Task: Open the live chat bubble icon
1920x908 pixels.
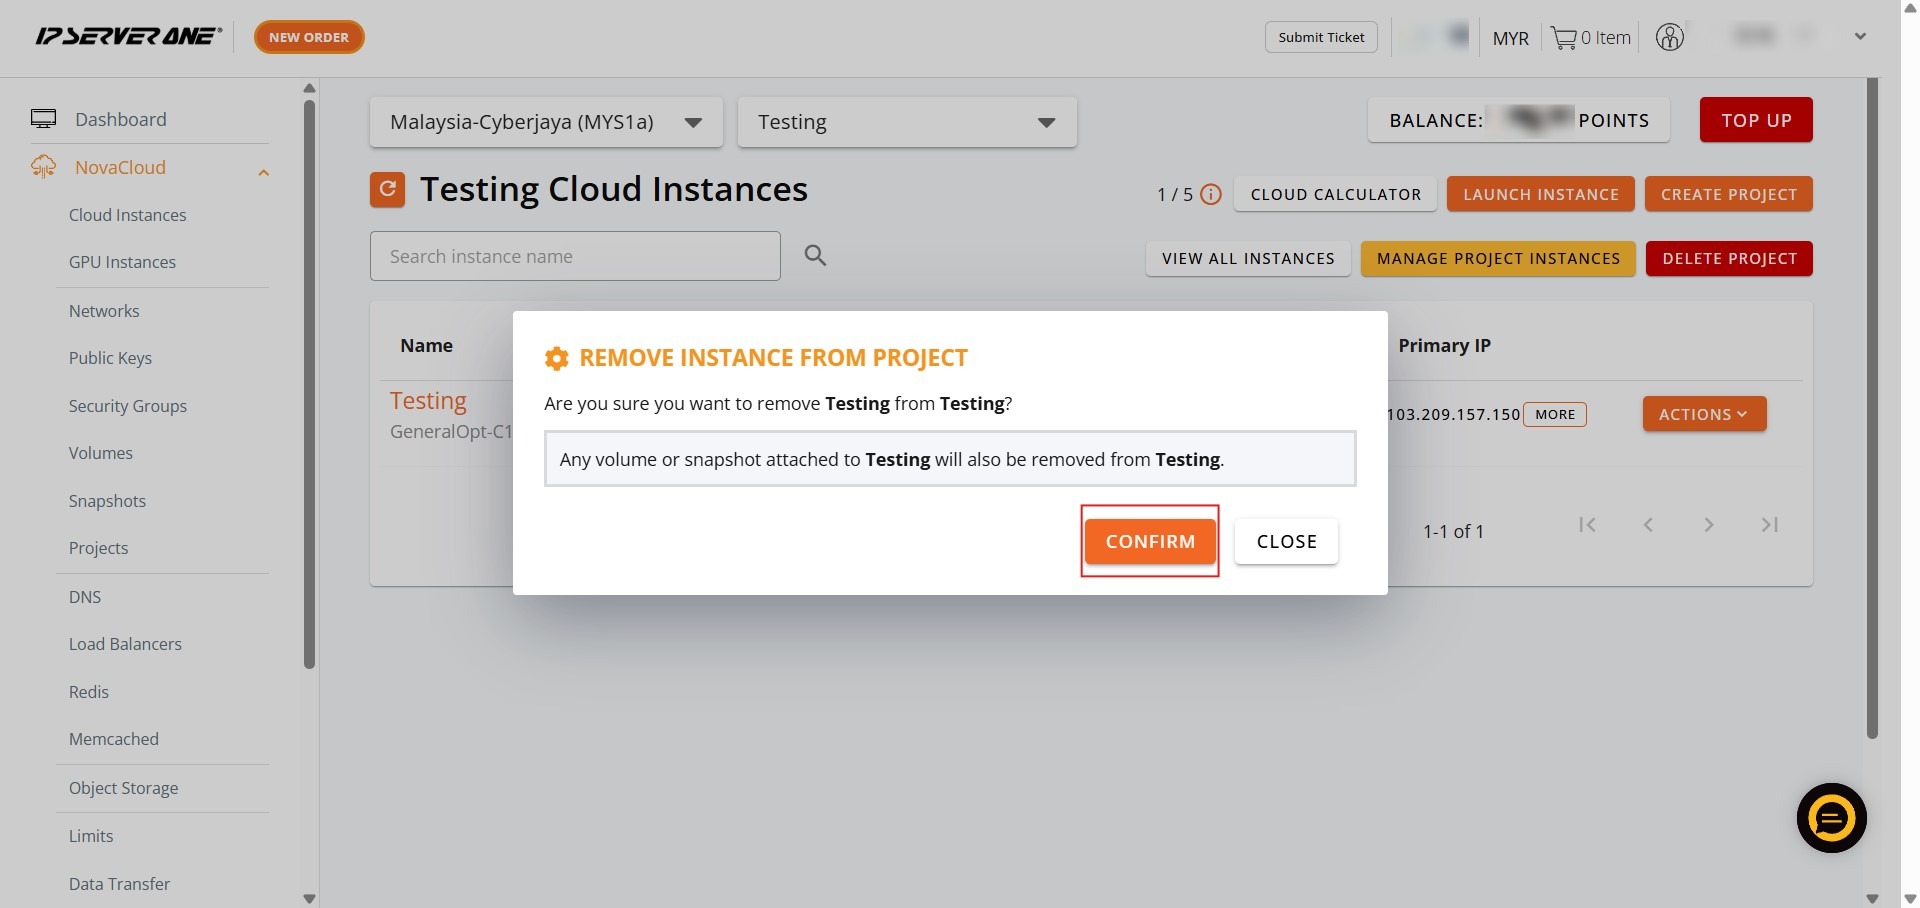Action: (x=1831, y=818)
